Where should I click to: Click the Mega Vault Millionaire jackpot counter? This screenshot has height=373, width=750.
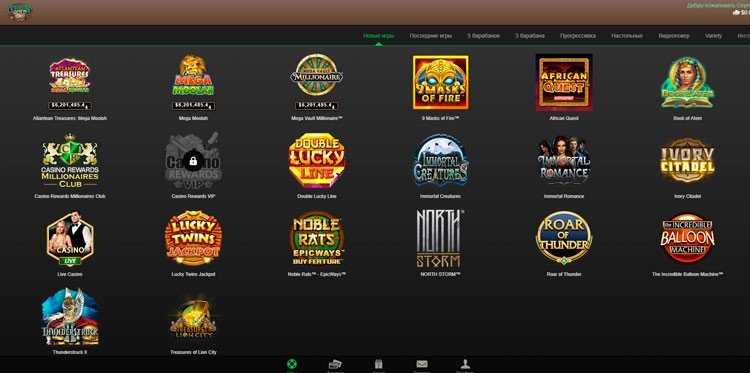[317, 106]
